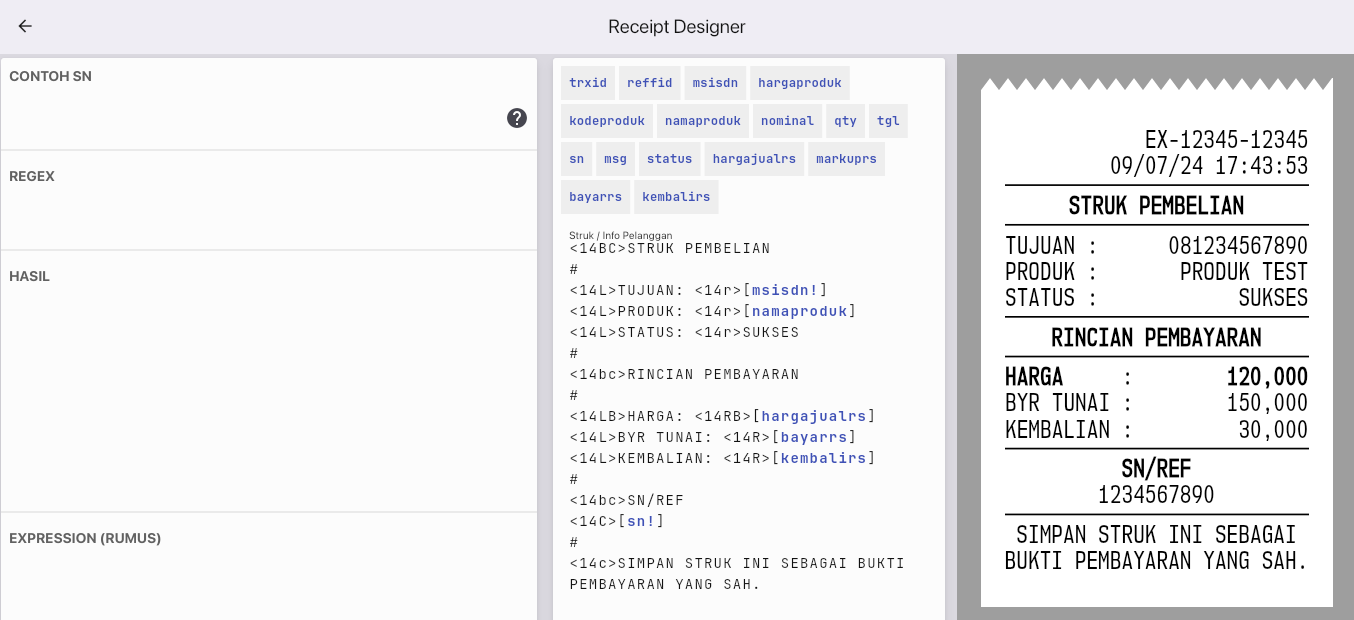Insert the tgl date tag
This screenshot has height=620, width=1354.
(888, 121)
